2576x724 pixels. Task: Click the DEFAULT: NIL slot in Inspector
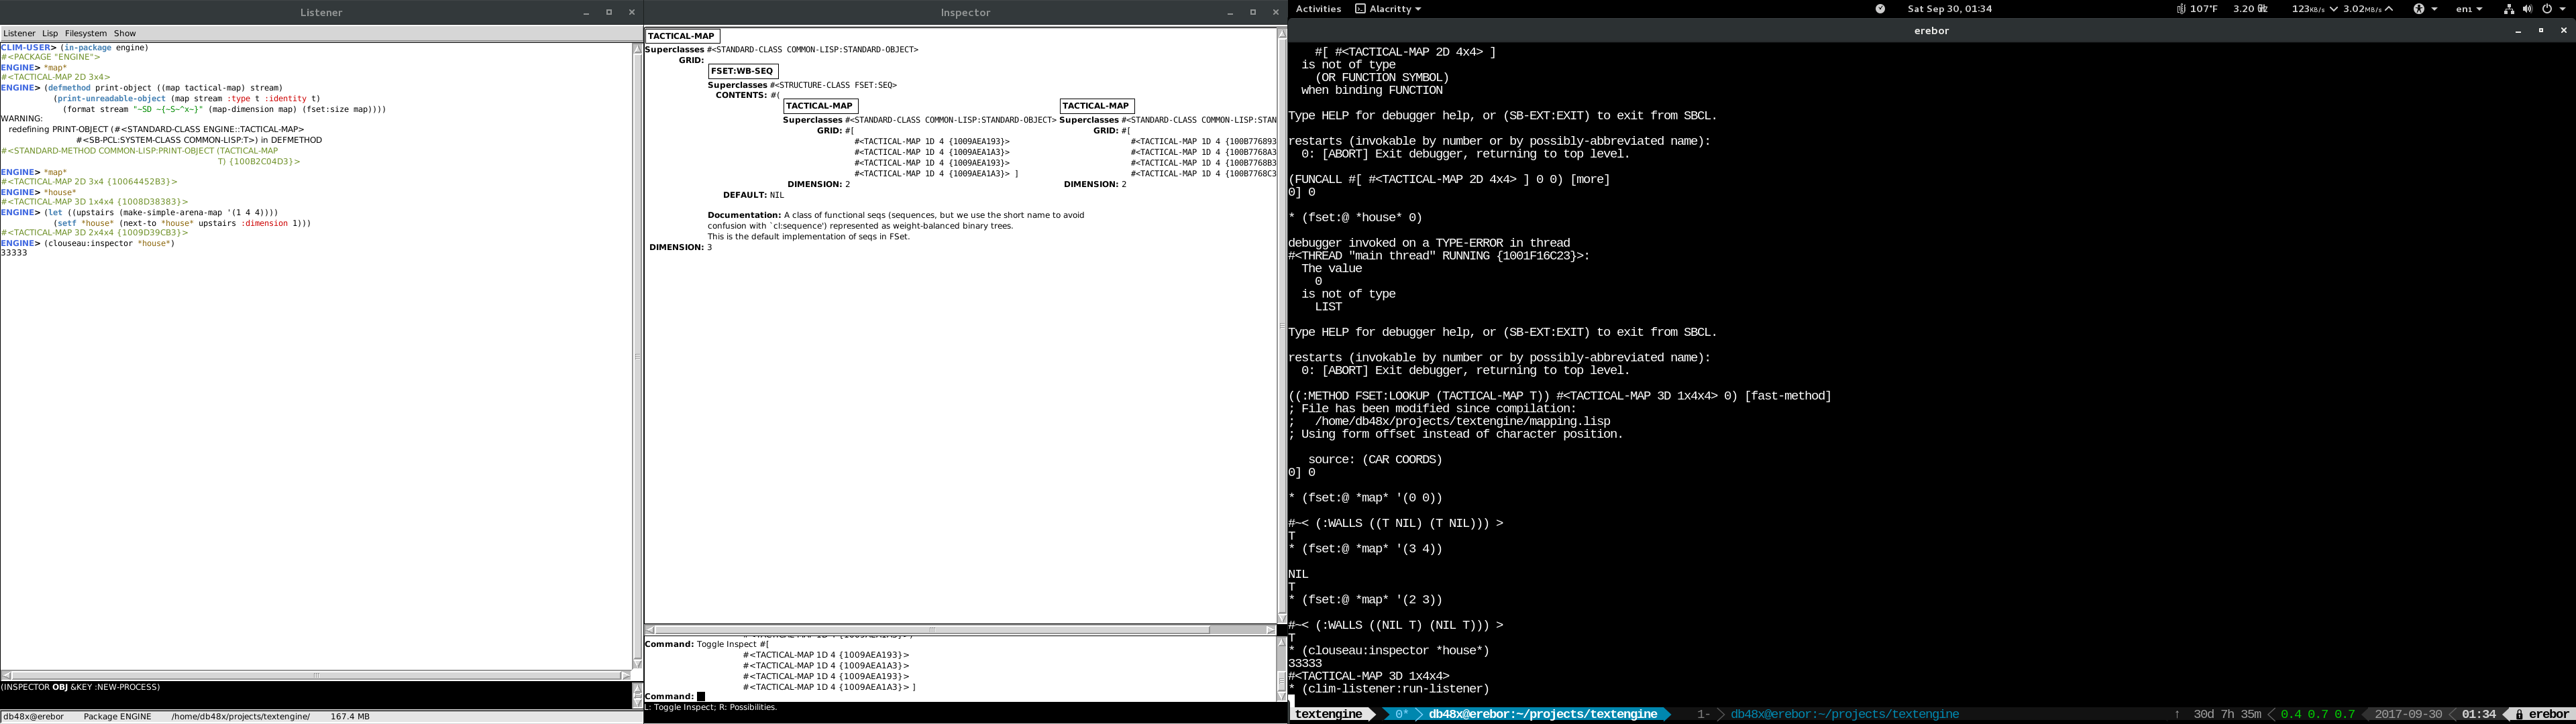753,195
